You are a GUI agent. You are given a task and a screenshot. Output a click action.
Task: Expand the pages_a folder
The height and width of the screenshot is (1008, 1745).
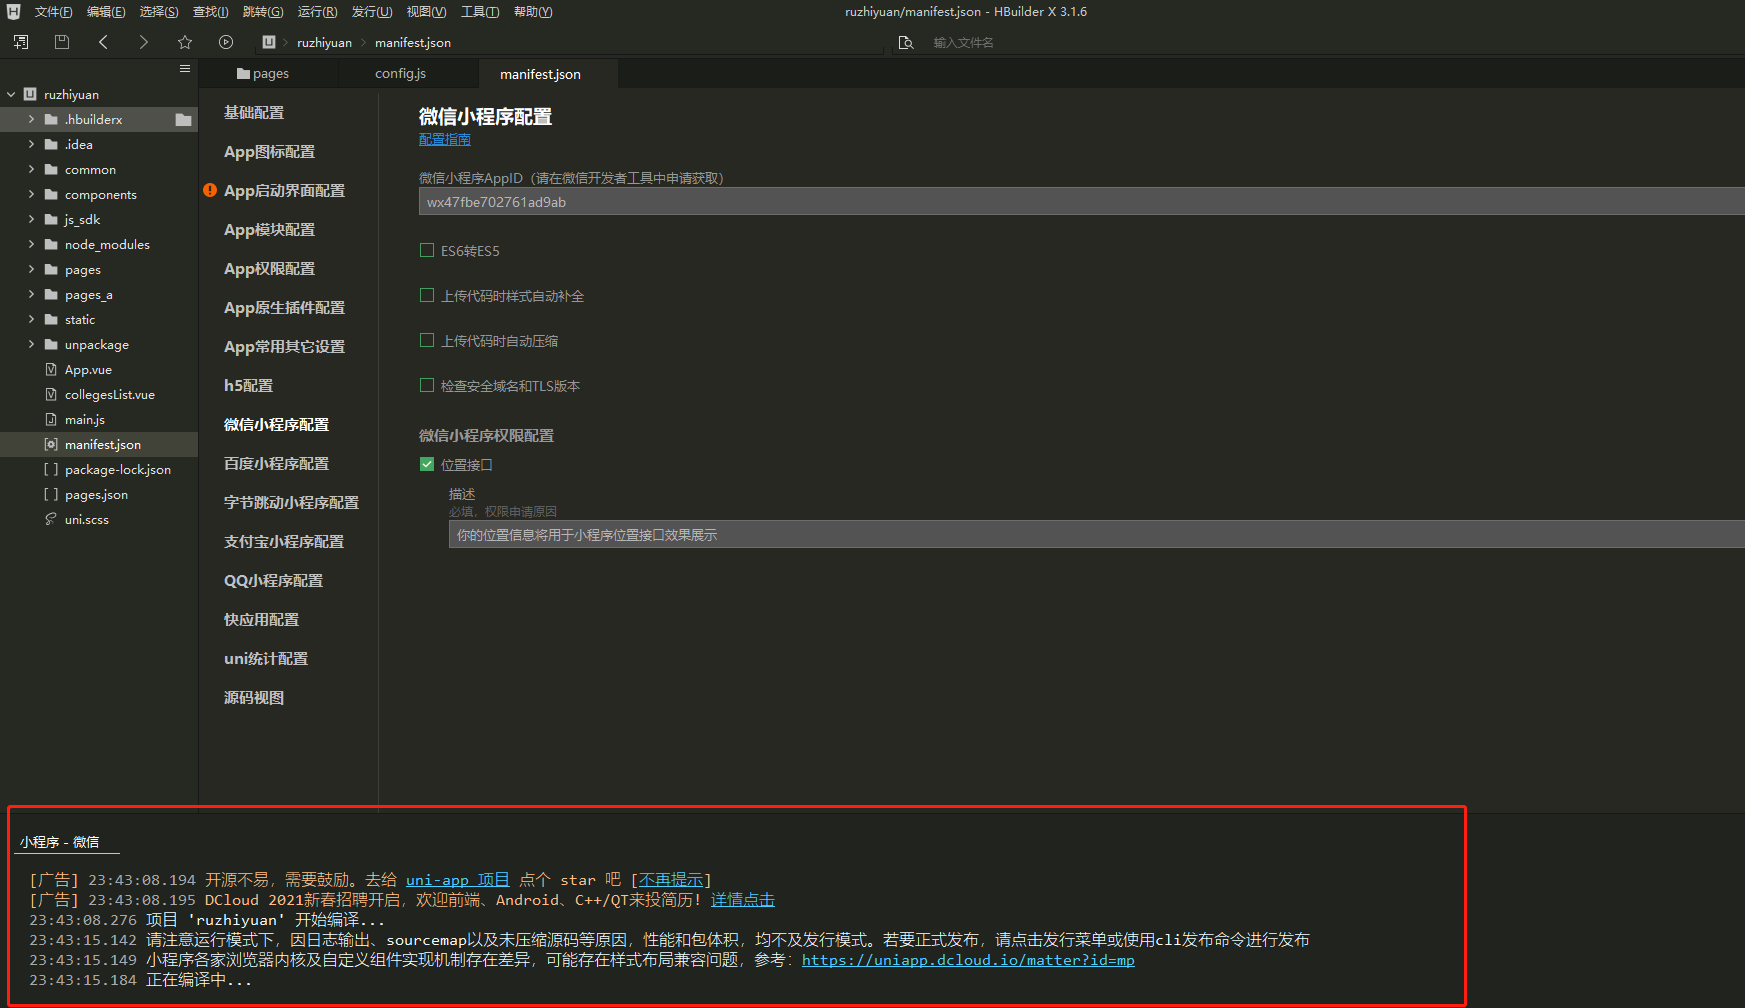pyautogui.click(x=31, y=294)
